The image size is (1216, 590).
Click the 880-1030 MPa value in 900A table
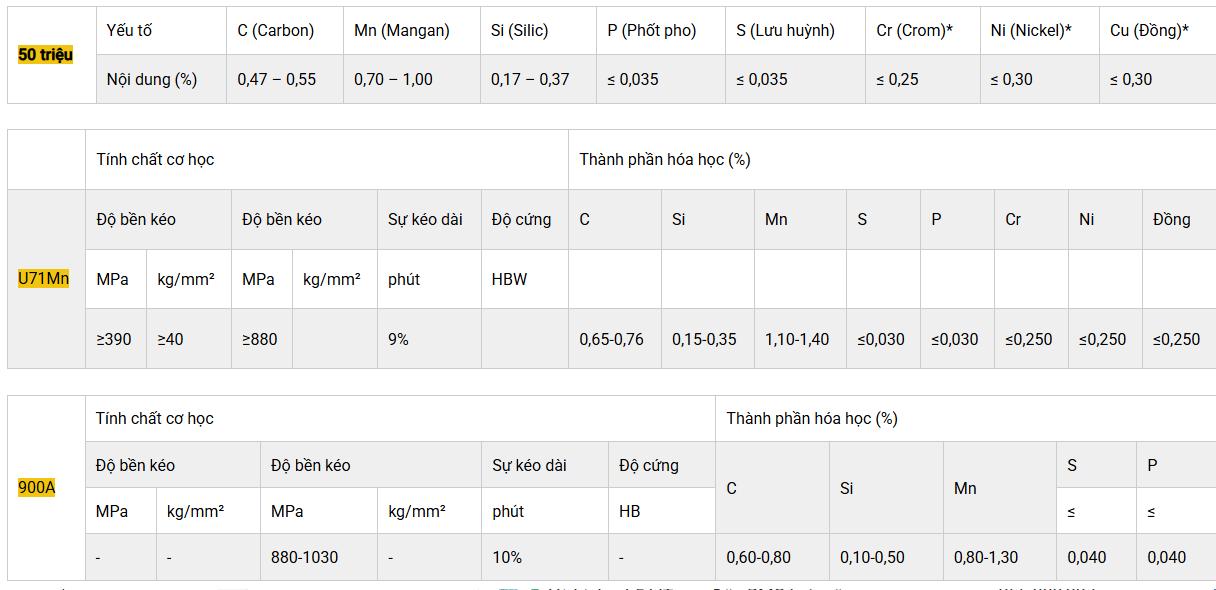pos(305,557)
